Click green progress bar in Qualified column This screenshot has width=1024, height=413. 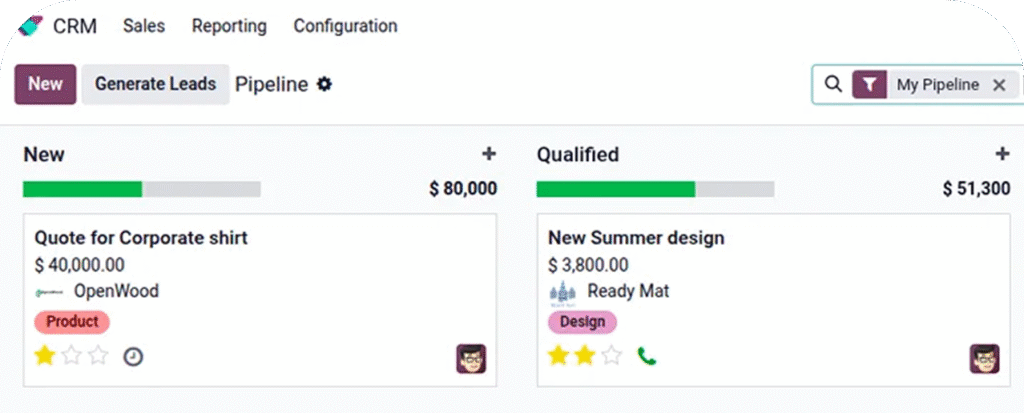pos(615,189)
